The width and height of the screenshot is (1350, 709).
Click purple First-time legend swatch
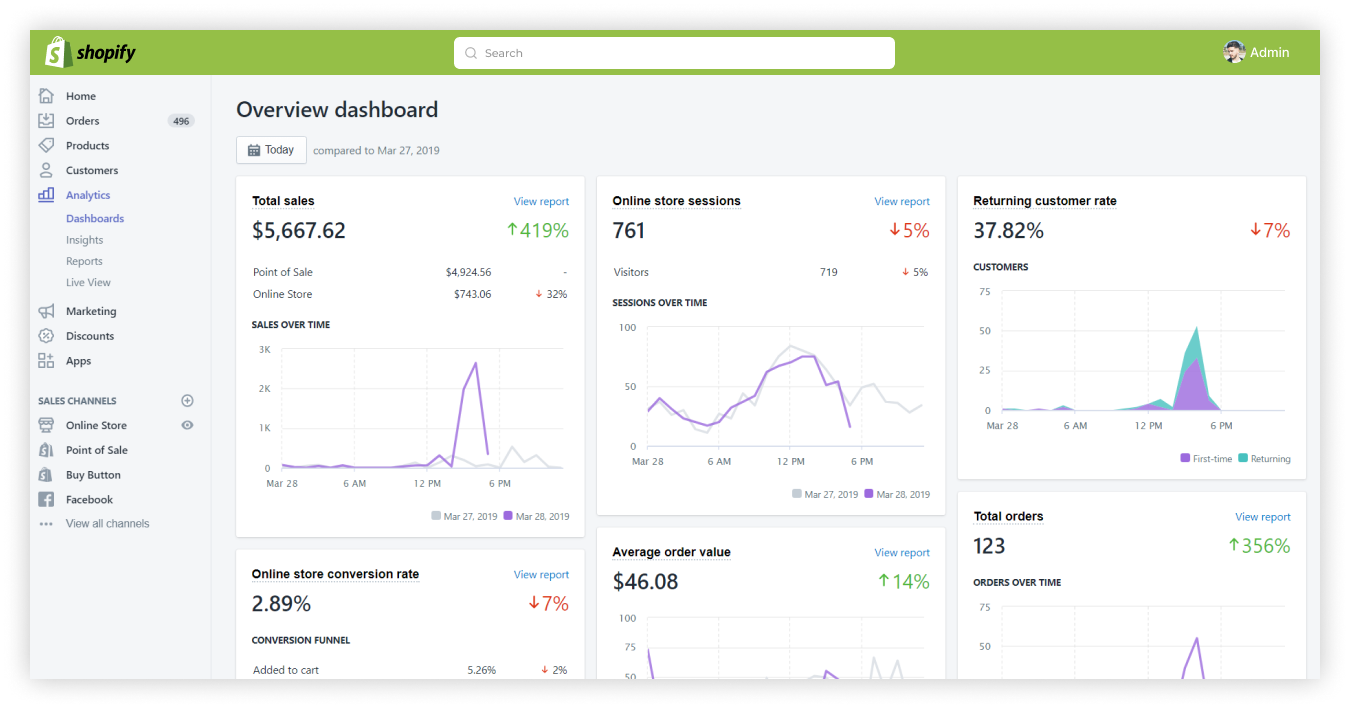[x=1185, y=458]
